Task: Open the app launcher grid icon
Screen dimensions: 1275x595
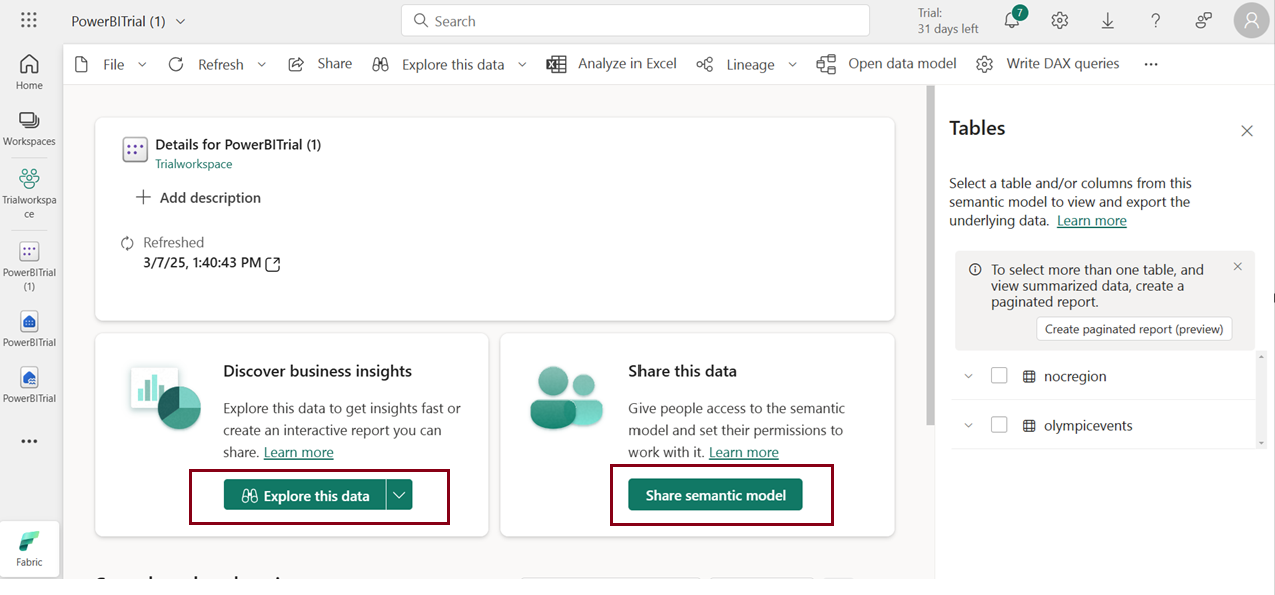Action: [x=29, y=21]
